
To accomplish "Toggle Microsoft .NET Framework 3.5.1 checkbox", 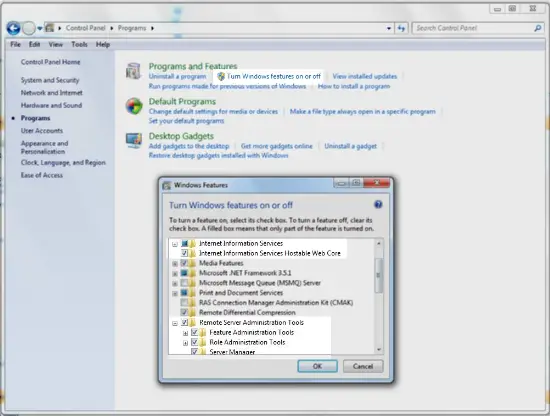I will (x=185, y=273).
